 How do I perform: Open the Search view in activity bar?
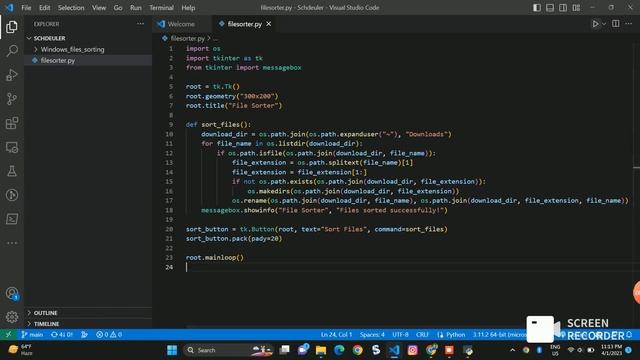coord(12,51)
